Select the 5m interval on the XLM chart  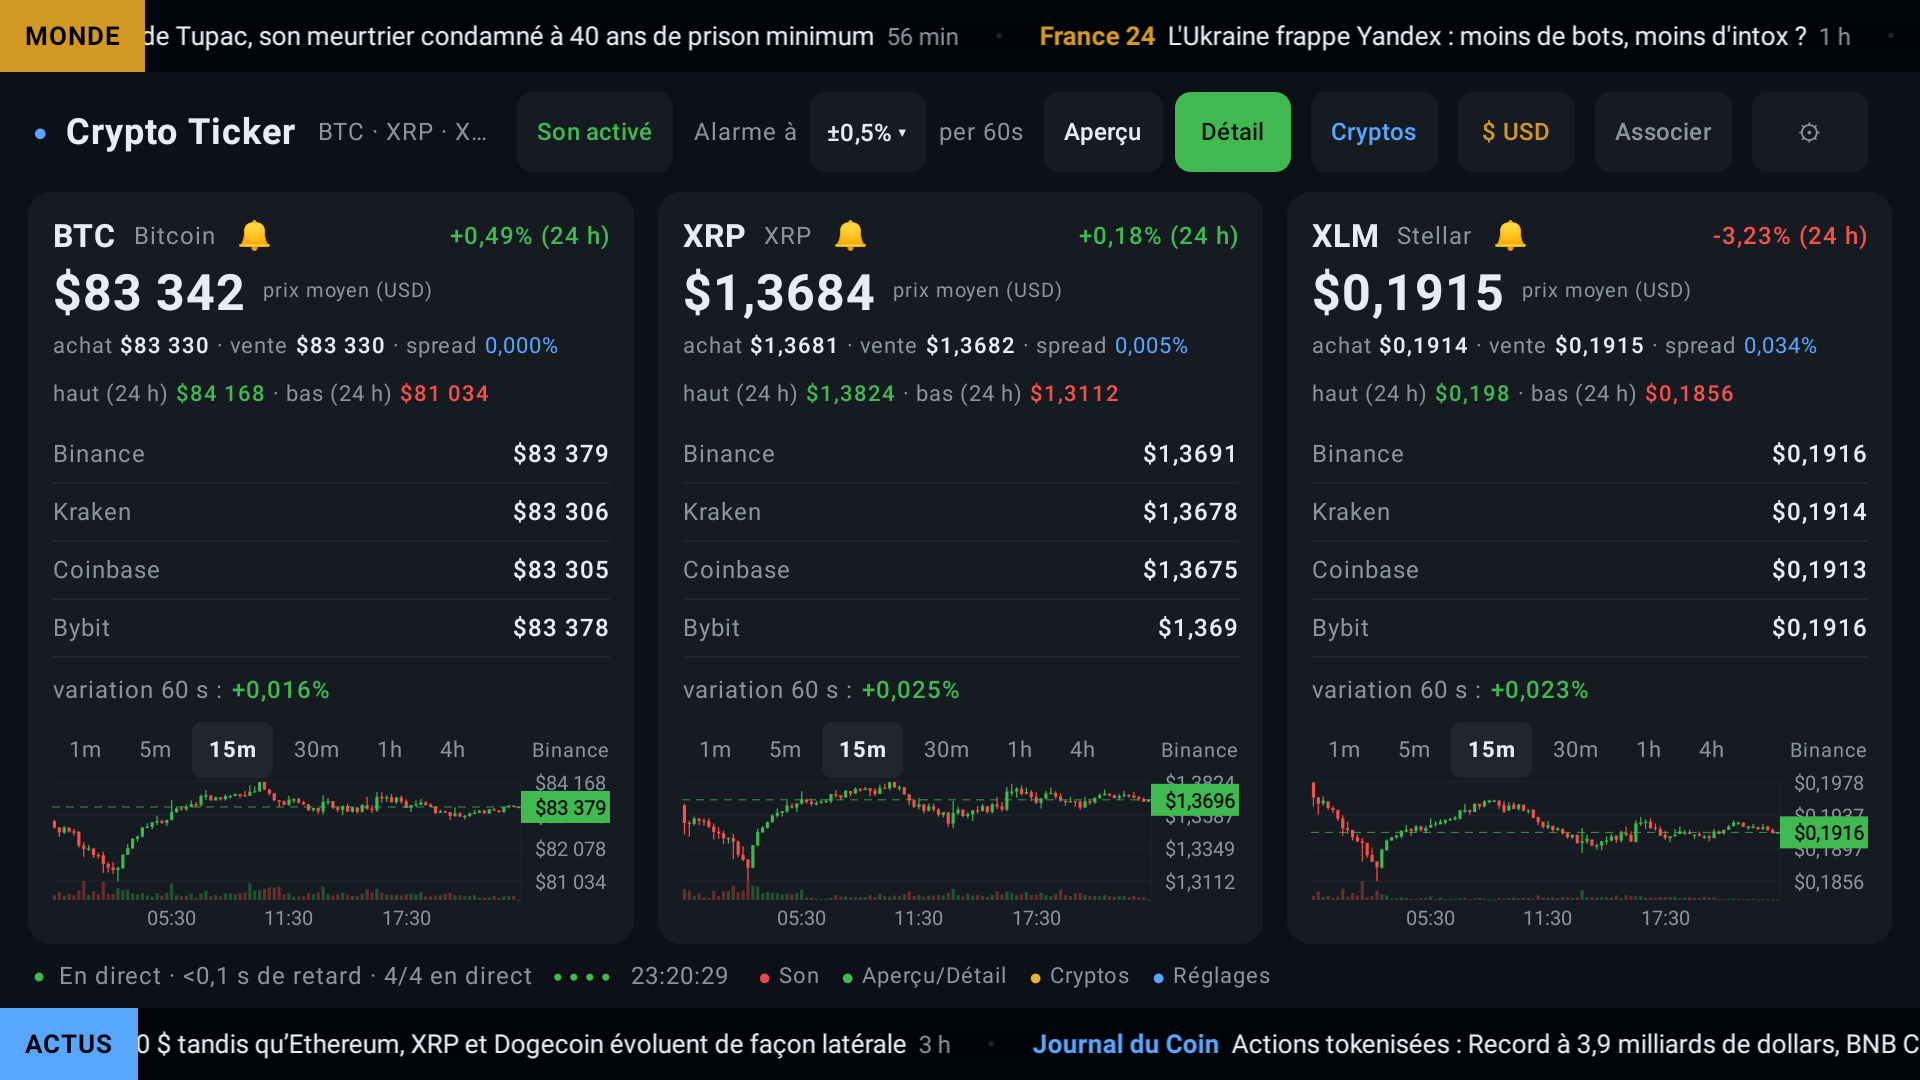1414,750
